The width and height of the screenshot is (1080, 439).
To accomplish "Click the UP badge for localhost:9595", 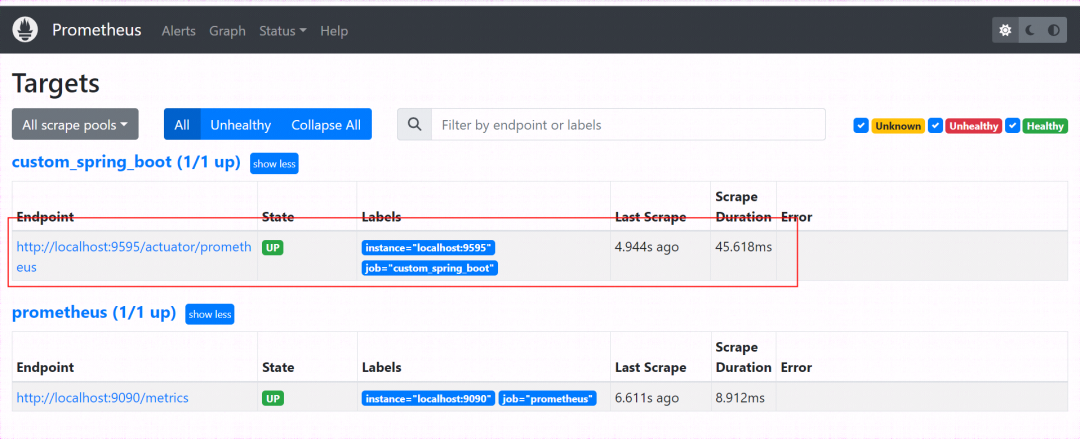I will tap(273, 247).
